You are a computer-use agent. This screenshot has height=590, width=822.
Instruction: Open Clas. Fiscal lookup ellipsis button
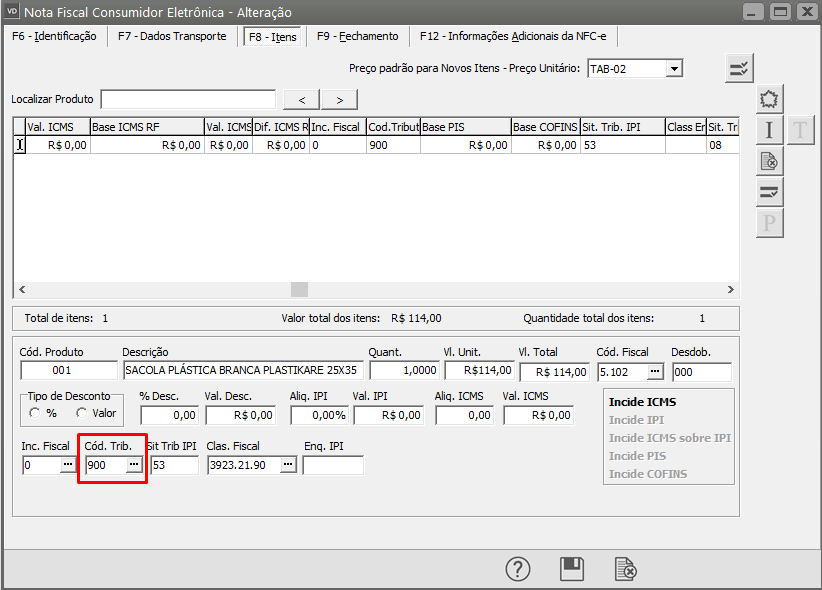(x=288, y=465)
